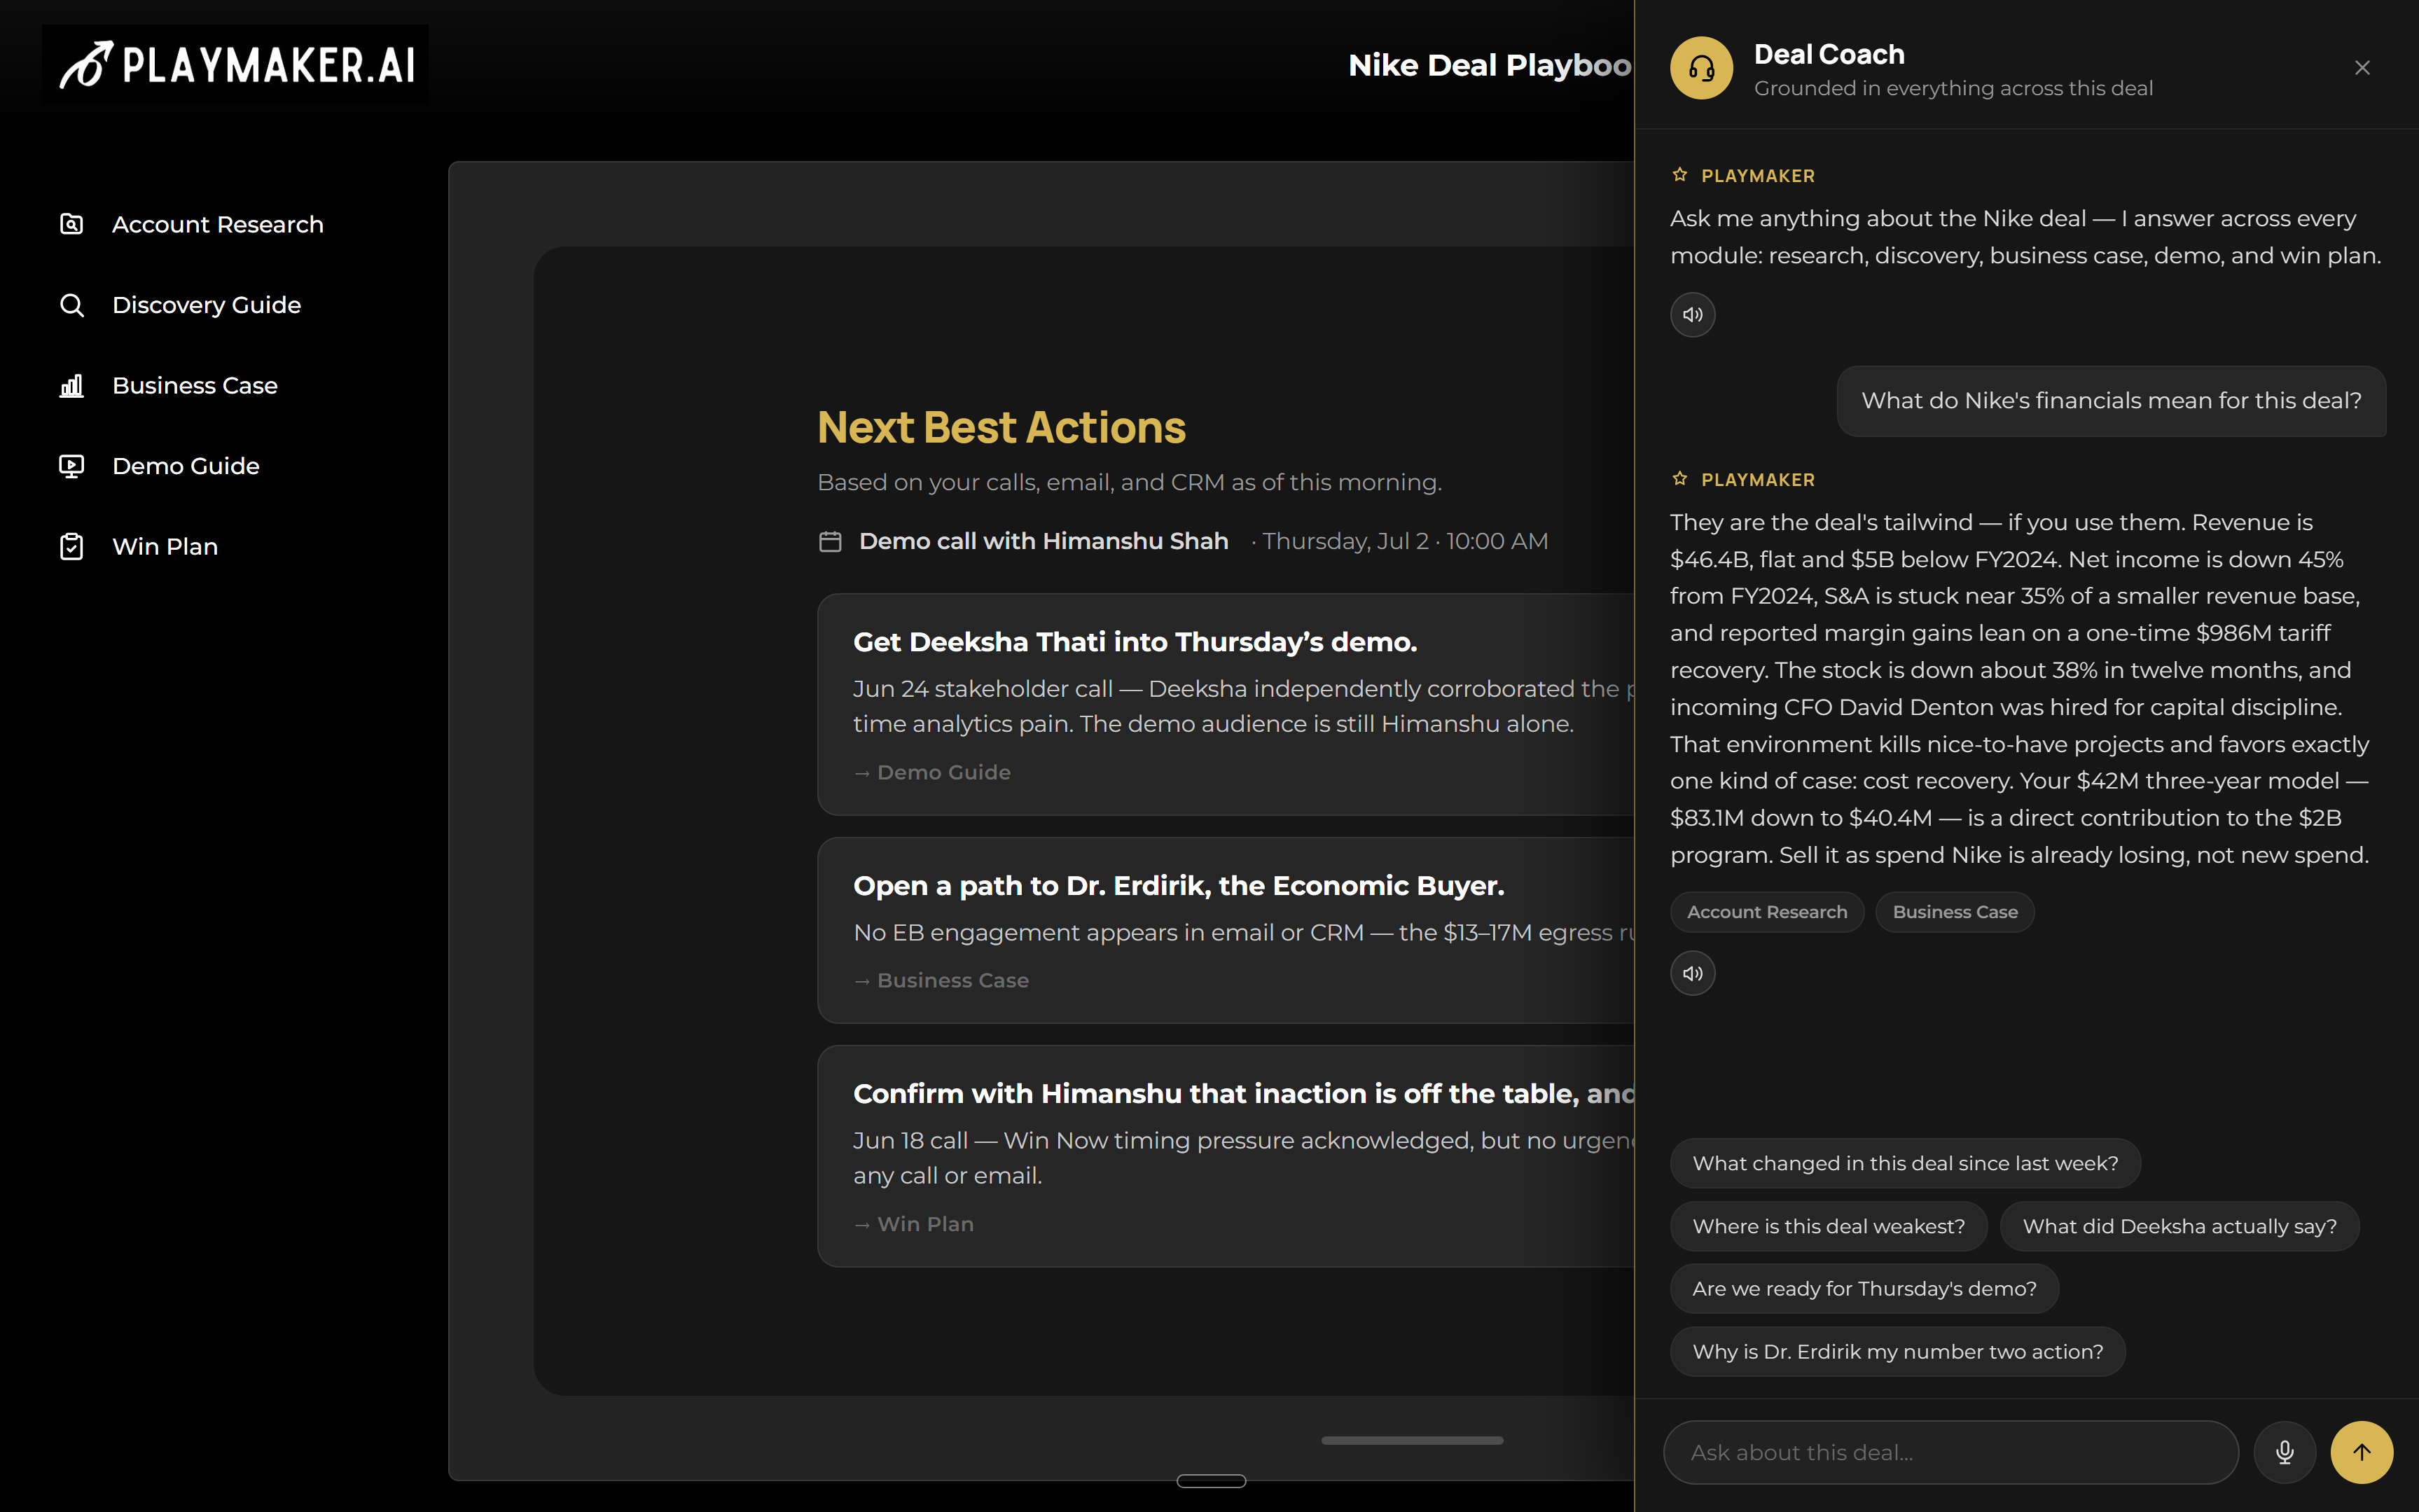The height and width of the screenshot is (1512, 2419).
Task: Click the microphone voice input button
Action: click(x=2285, y=1452)
